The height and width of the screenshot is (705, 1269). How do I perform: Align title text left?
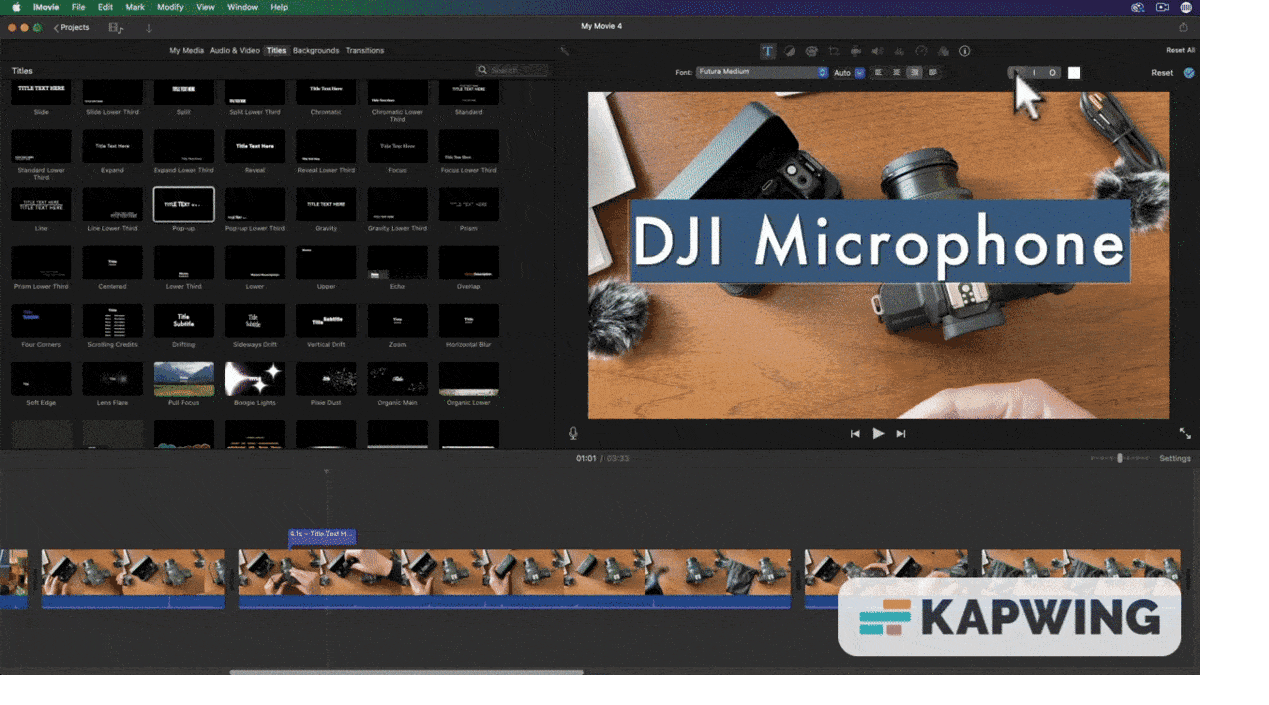pyautogui.click(x=879, y=73)
